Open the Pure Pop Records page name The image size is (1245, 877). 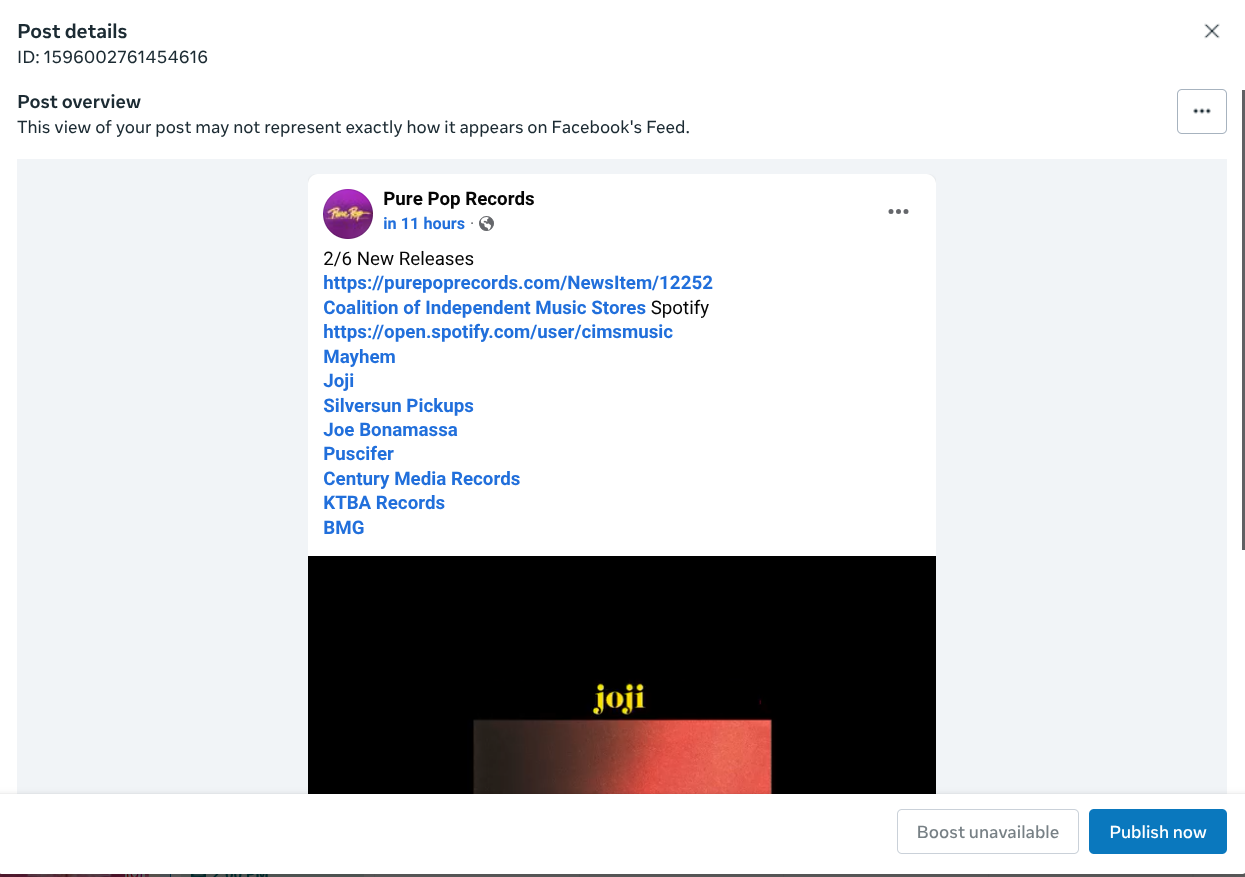[458, 199]
